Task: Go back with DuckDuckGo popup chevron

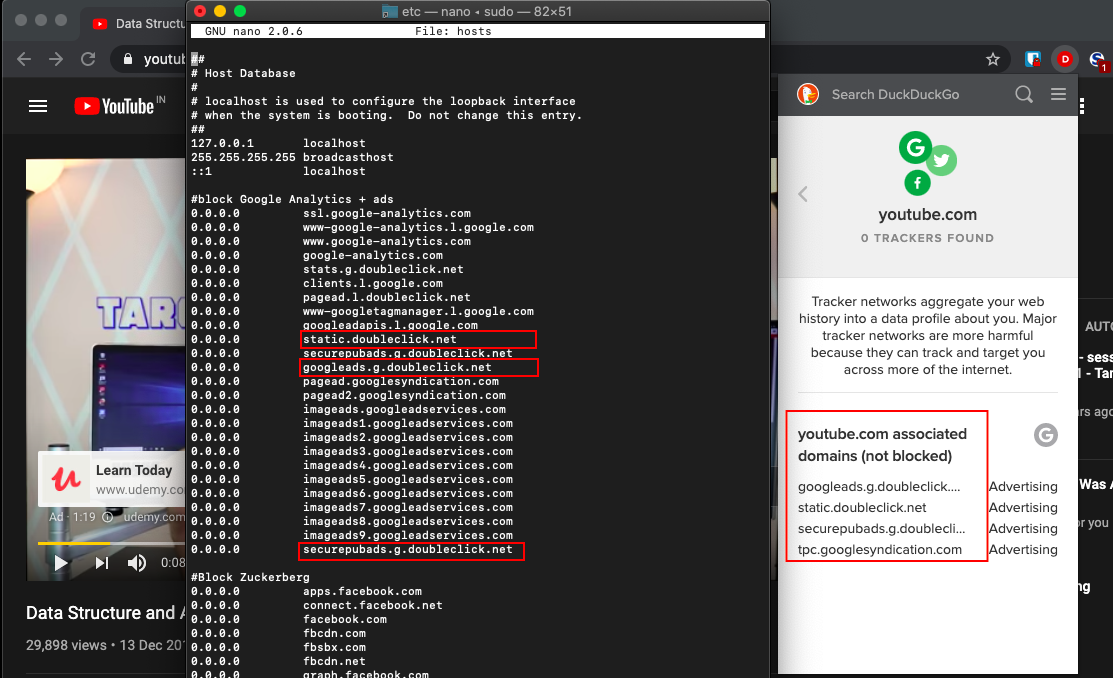Action: point(803,195)
